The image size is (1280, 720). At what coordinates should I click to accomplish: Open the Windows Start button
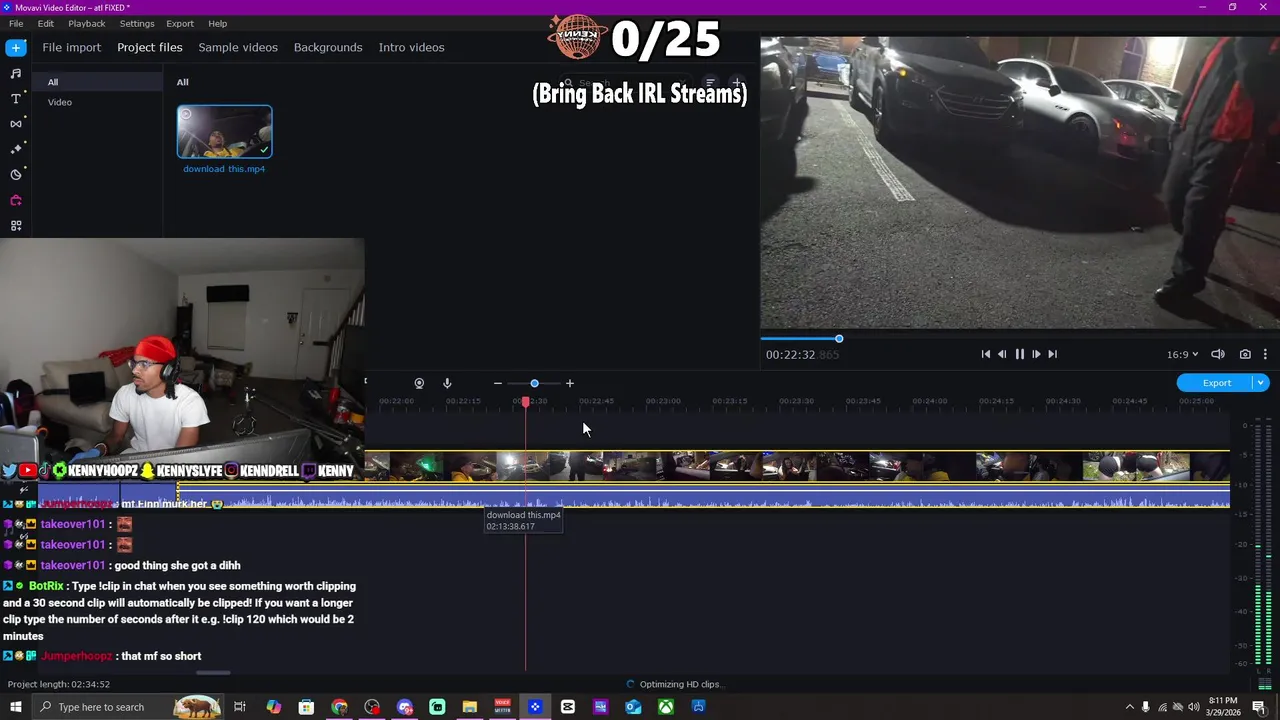click(16, 707)
